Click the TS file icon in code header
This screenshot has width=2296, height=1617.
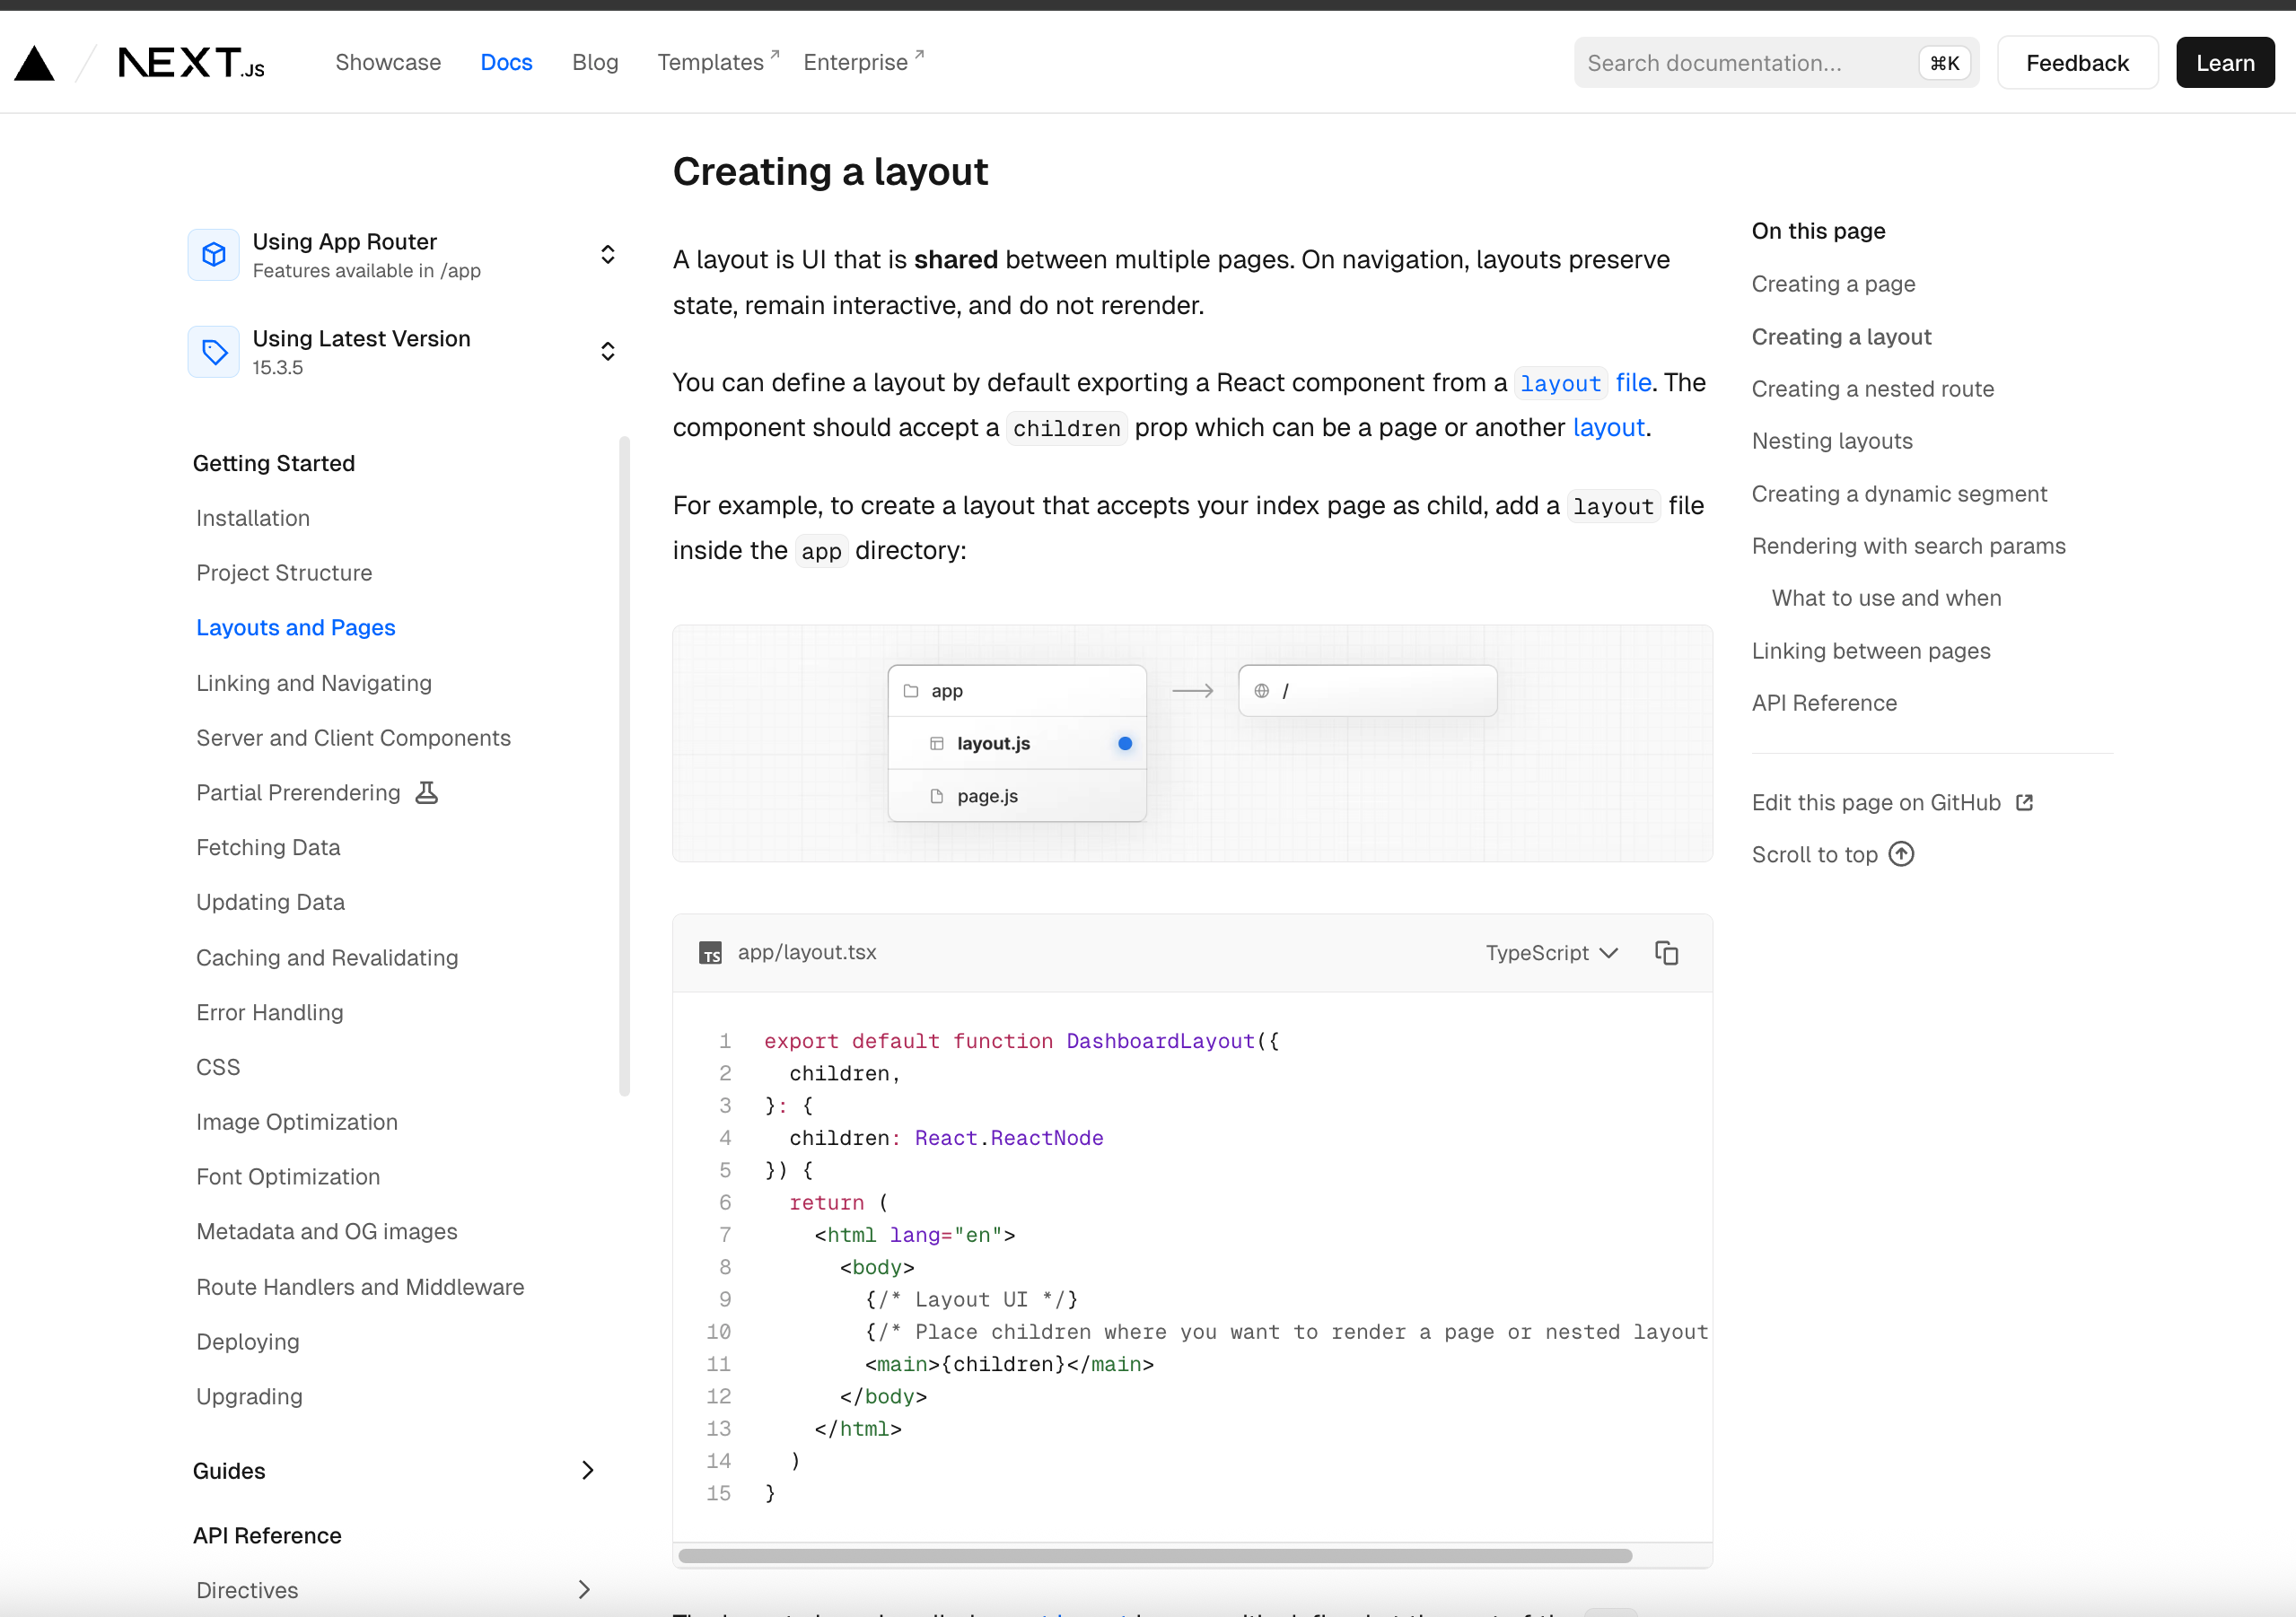point(710,953)
